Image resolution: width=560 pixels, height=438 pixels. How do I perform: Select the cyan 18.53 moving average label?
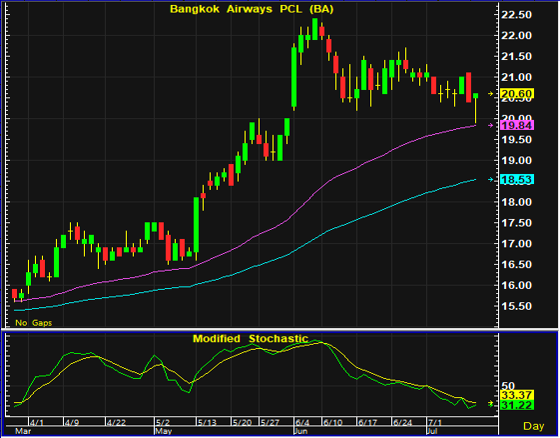517,179
